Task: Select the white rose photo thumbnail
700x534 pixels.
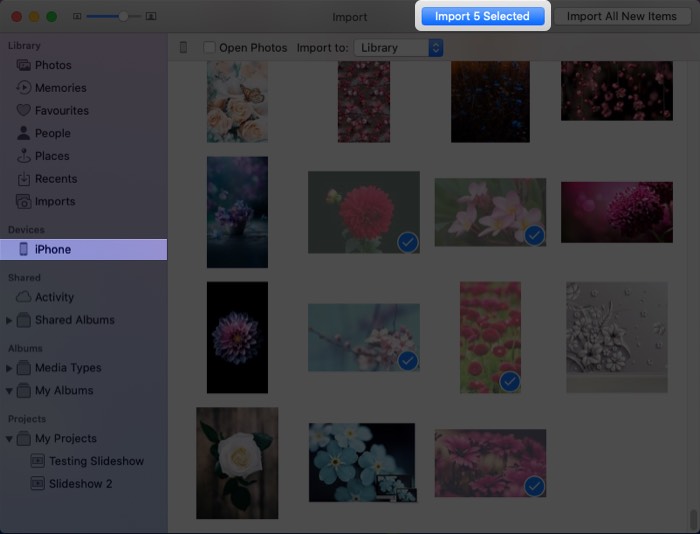Action: tap(237, 462)
